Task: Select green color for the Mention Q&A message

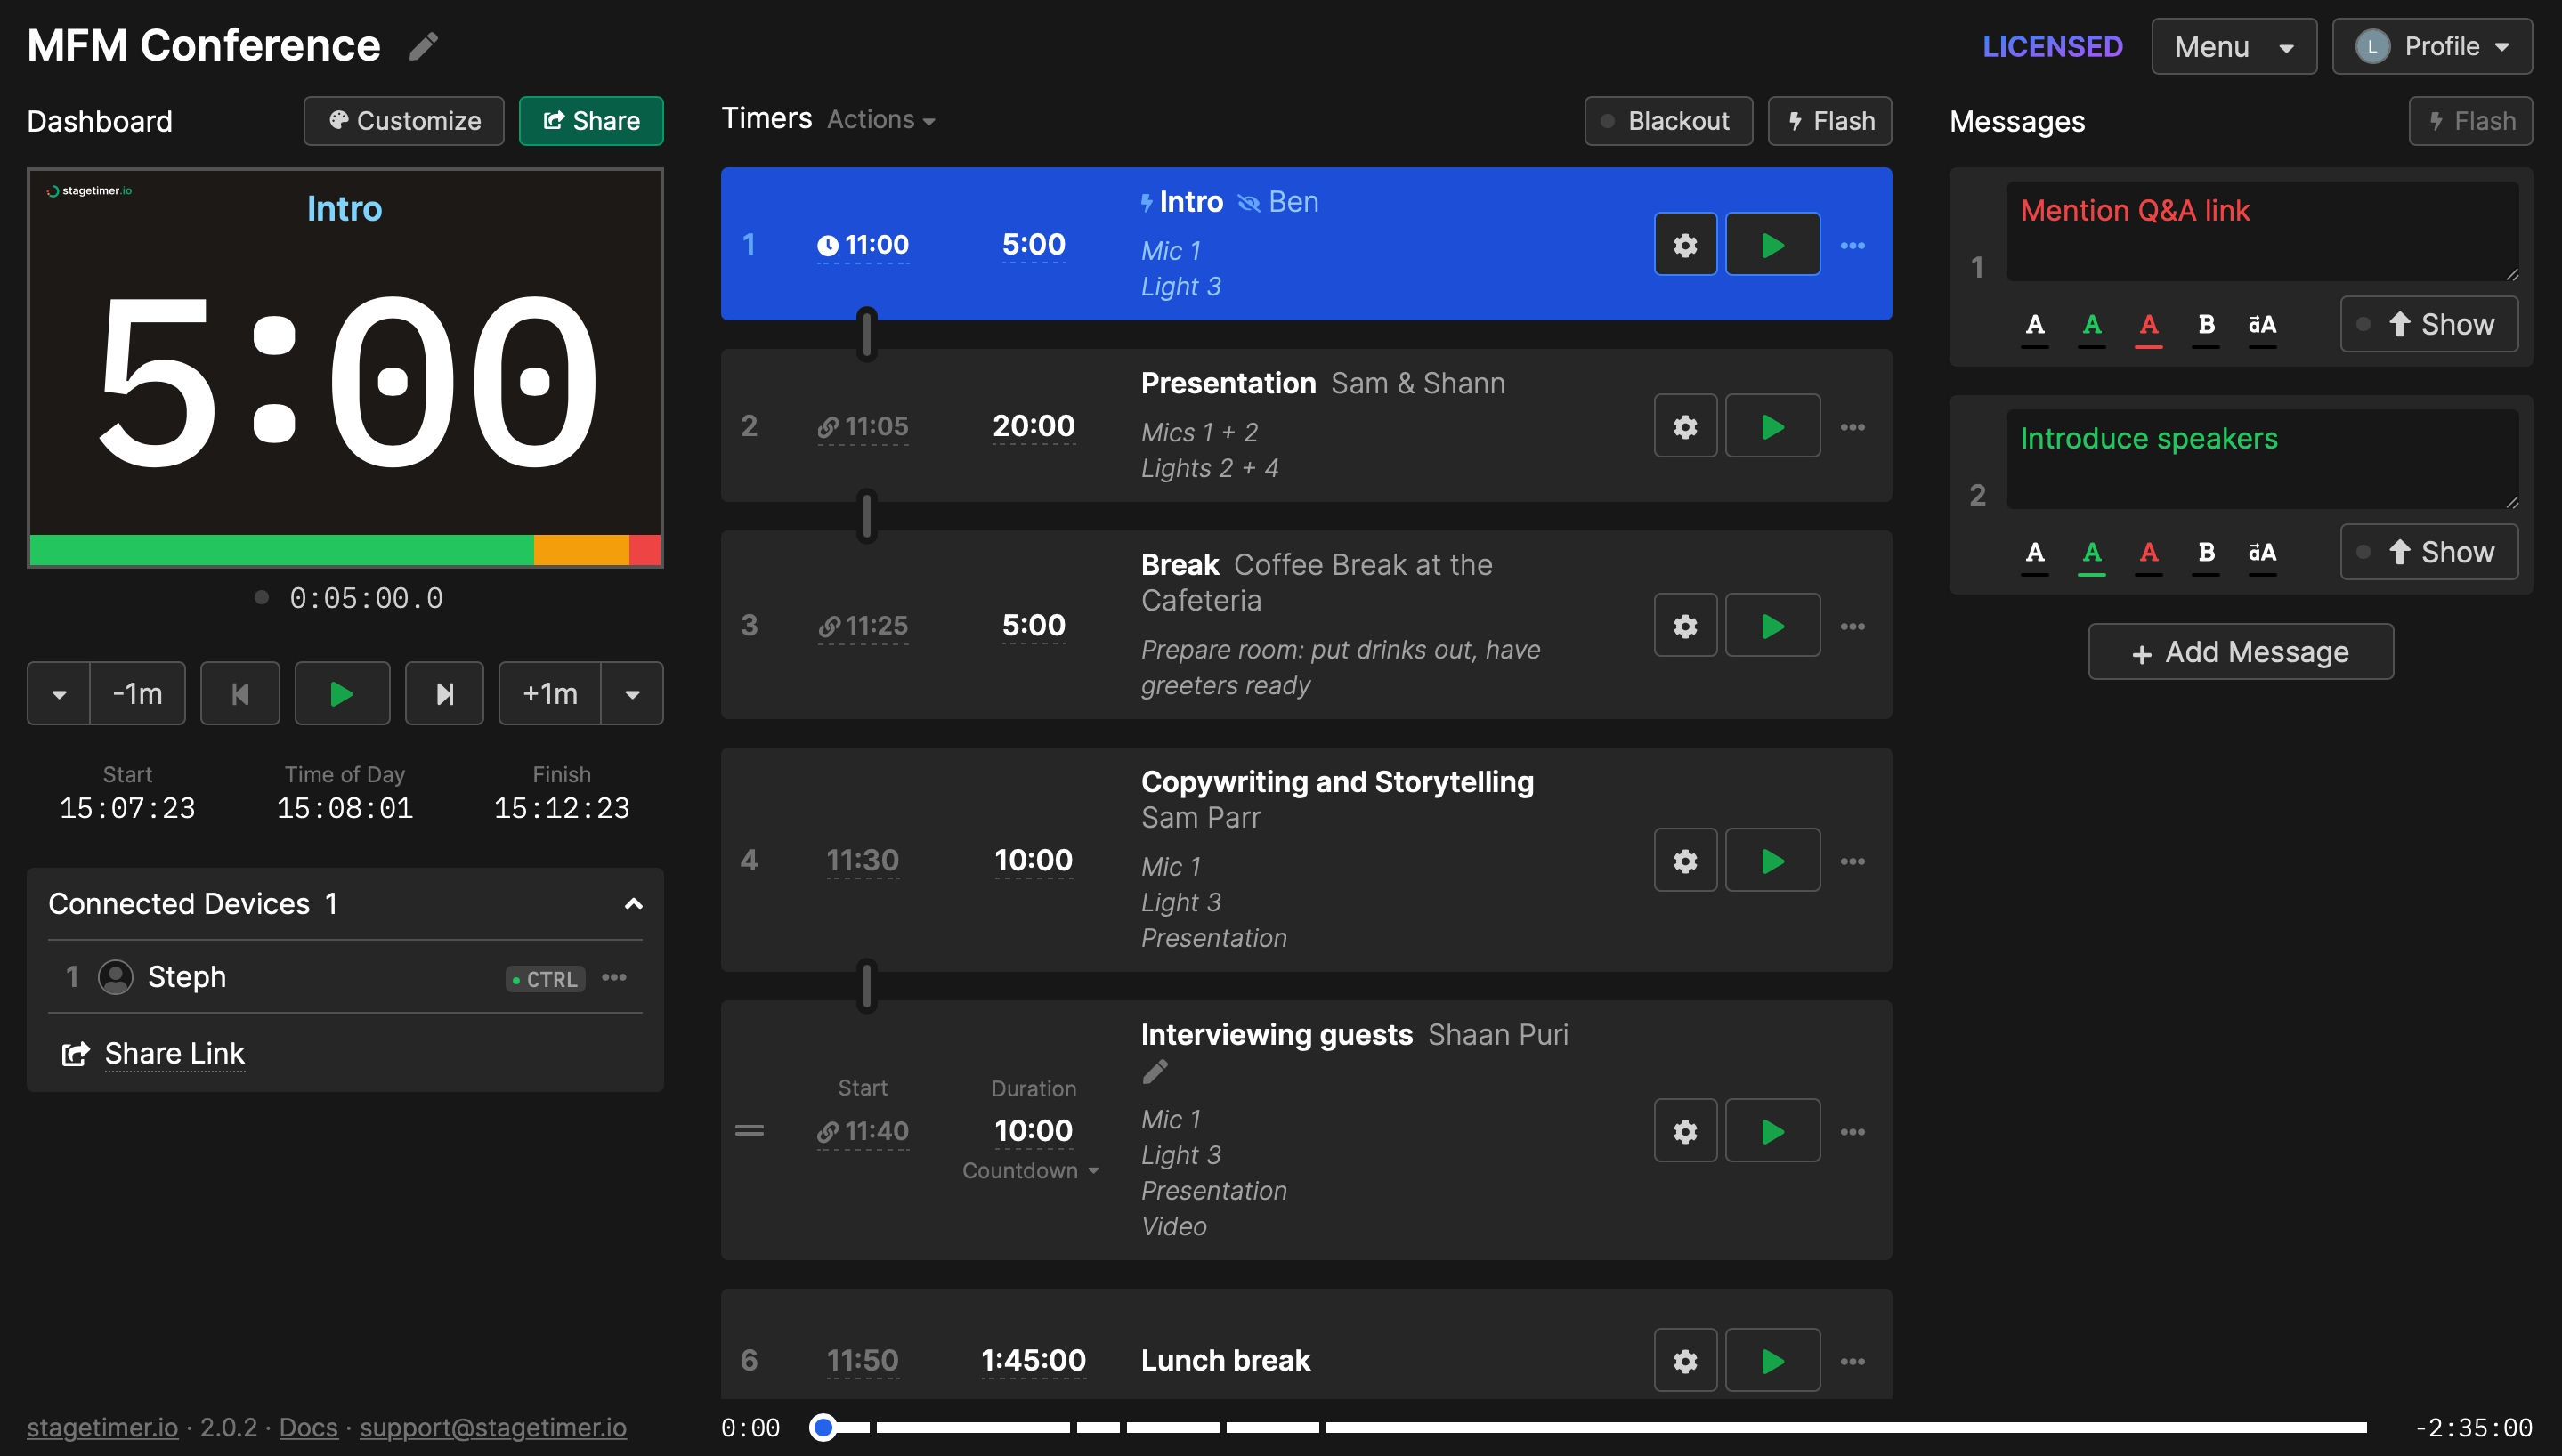Action: click(x=2092, y=325)
